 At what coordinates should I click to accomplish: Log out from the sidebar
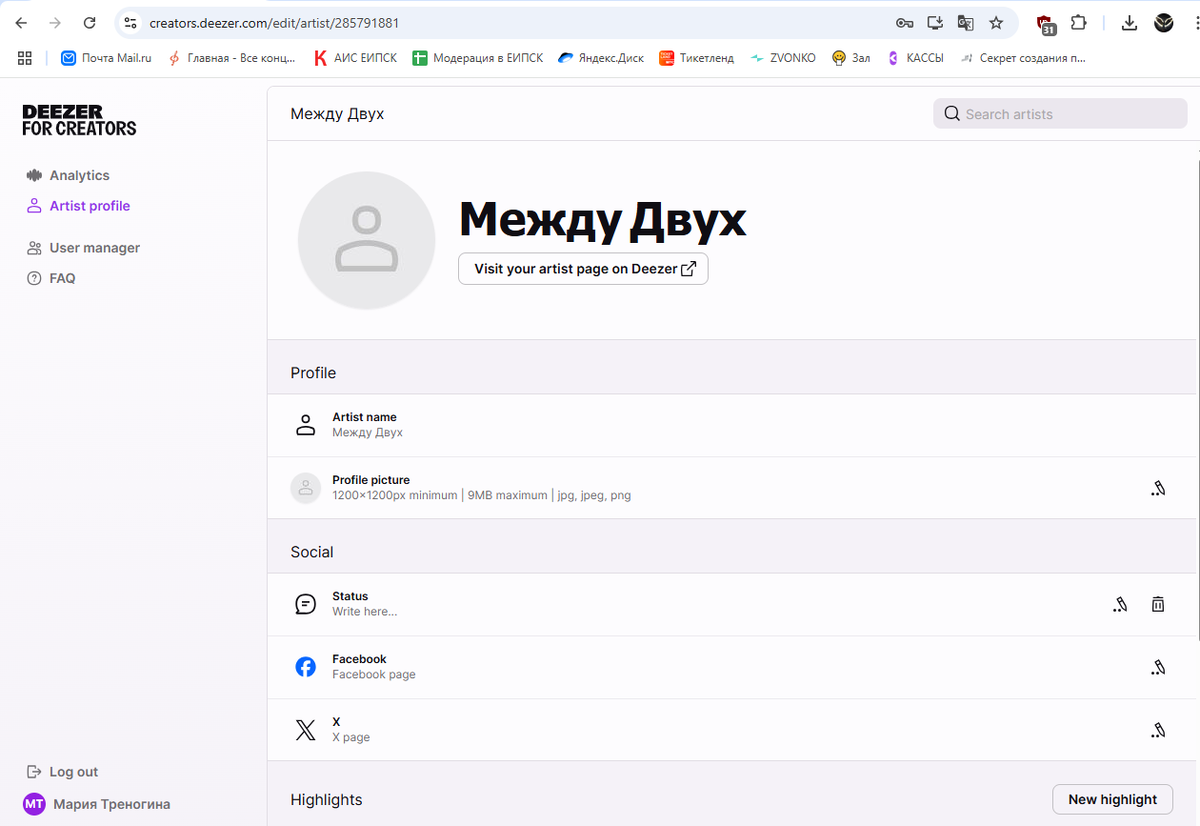pyautogui.click(x=62, y=772)
